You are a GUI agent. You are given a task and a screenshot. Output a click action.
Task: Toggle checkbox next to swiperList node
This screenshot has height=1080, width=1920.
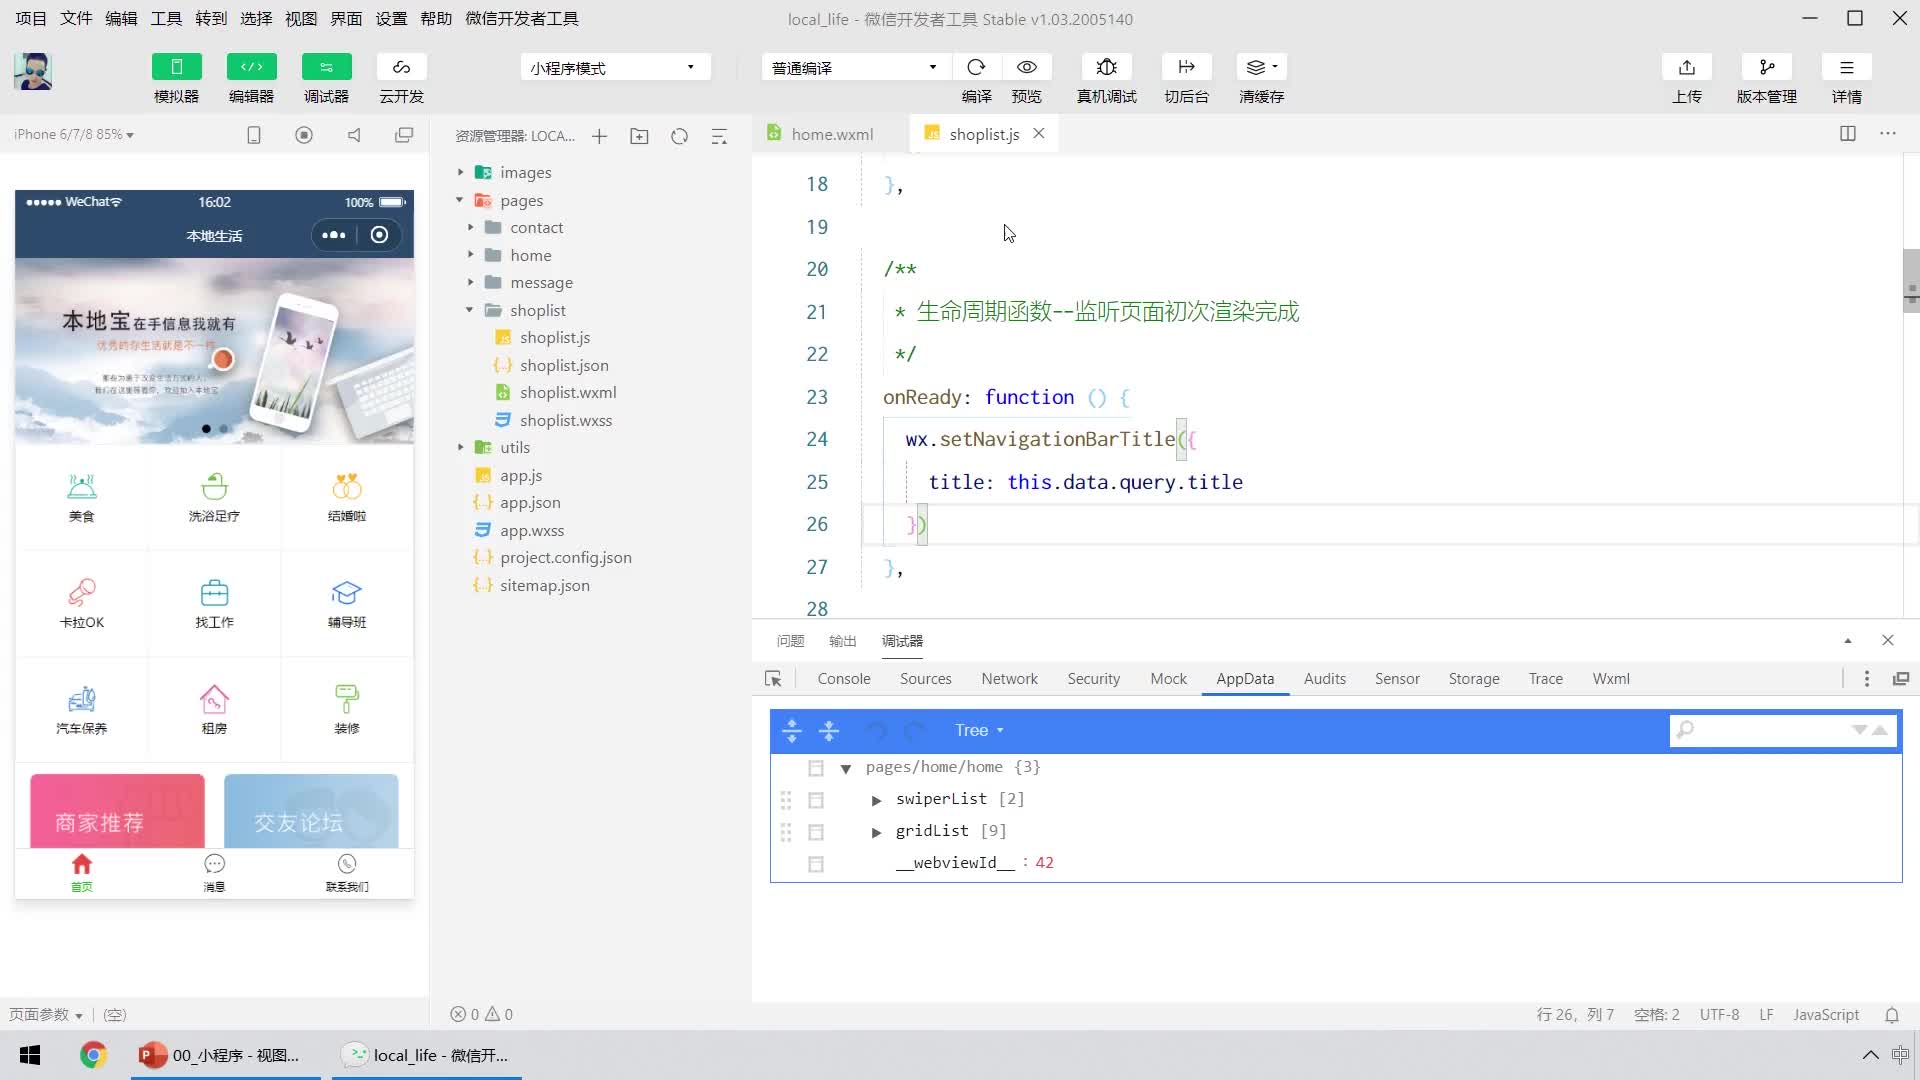point(815,799)
